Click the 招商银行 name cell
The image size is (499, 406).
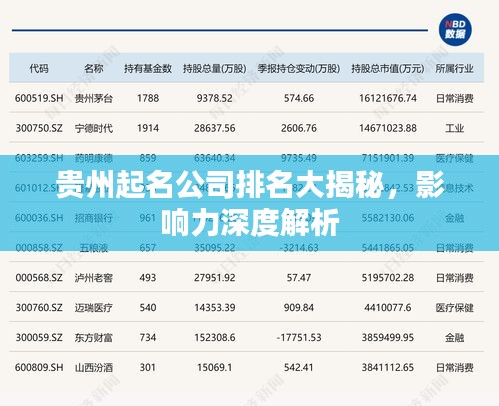coord(94,218)
